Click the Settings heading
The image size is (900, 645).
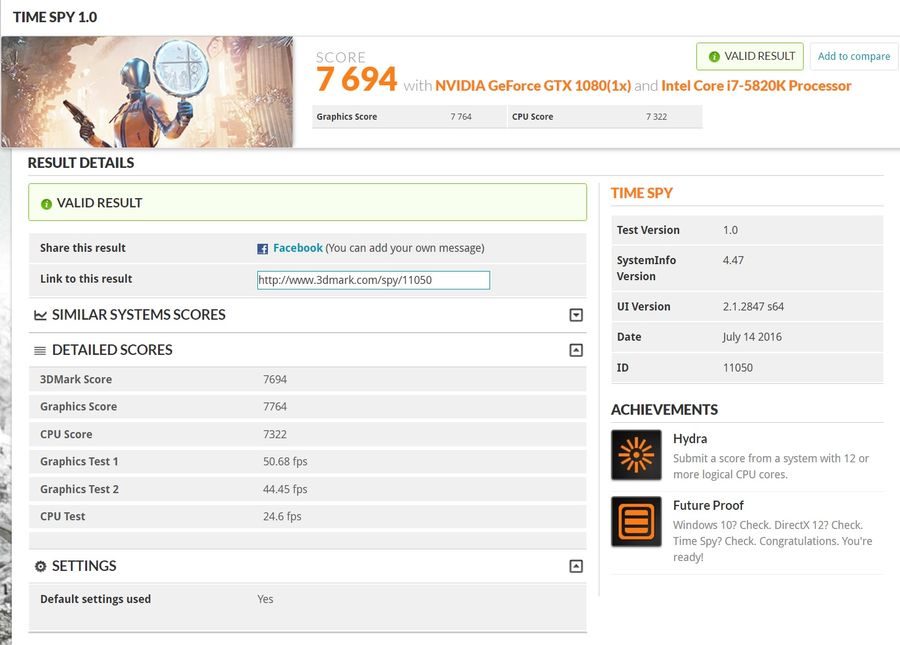click(x=84, y=566)
